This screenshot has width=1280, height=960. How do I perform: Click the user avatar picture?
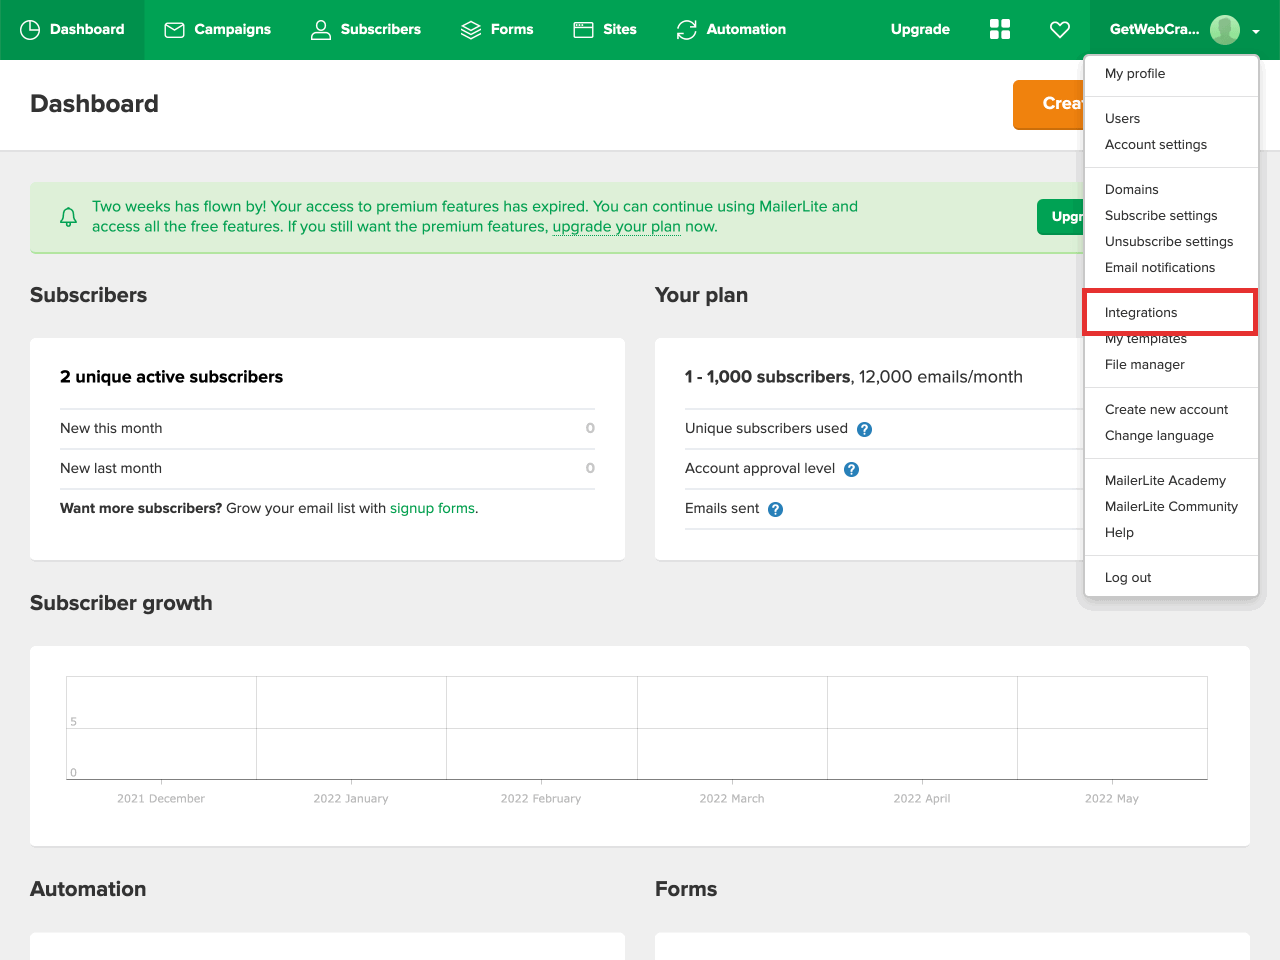click(1224, 29)
